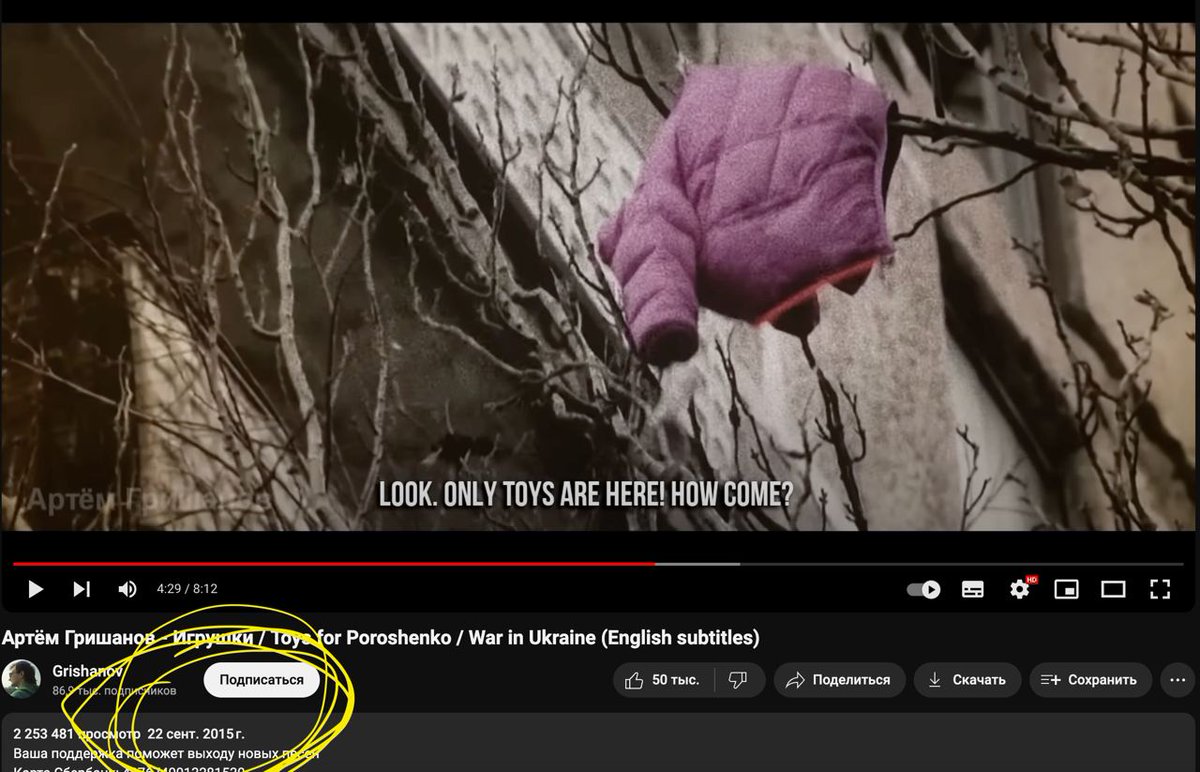Play the video
Viewport: 1200px width, 772px height.
tap(36, 589)
